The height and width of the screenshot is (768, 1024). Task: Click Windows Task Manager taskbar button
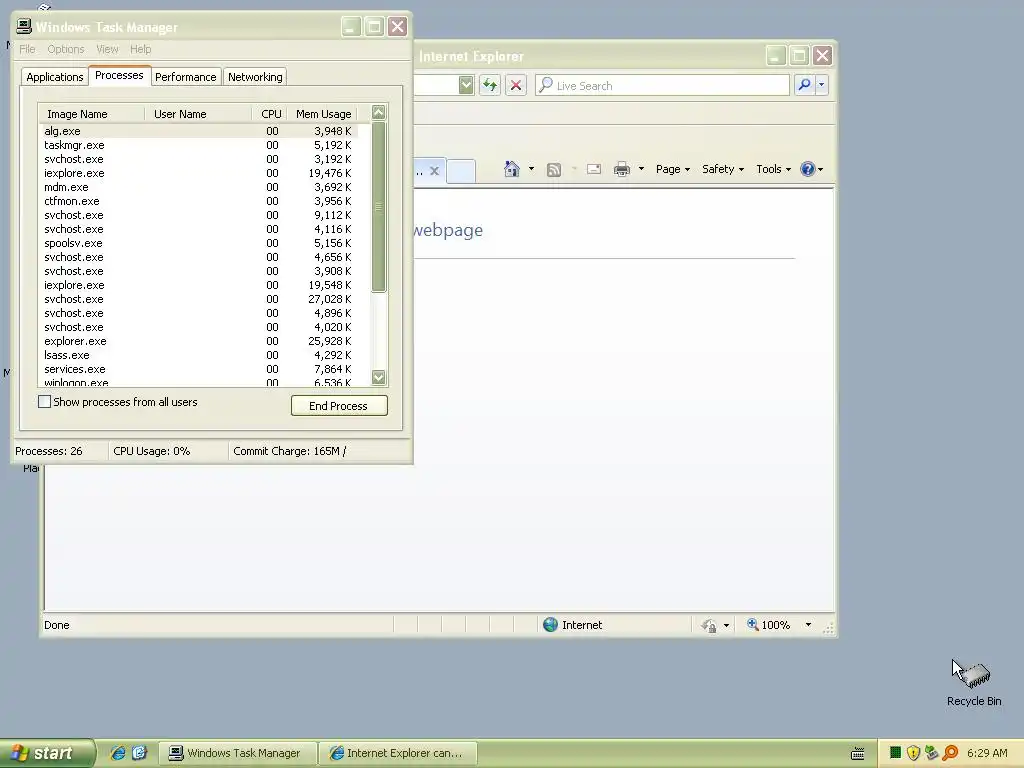pos(238,753)
